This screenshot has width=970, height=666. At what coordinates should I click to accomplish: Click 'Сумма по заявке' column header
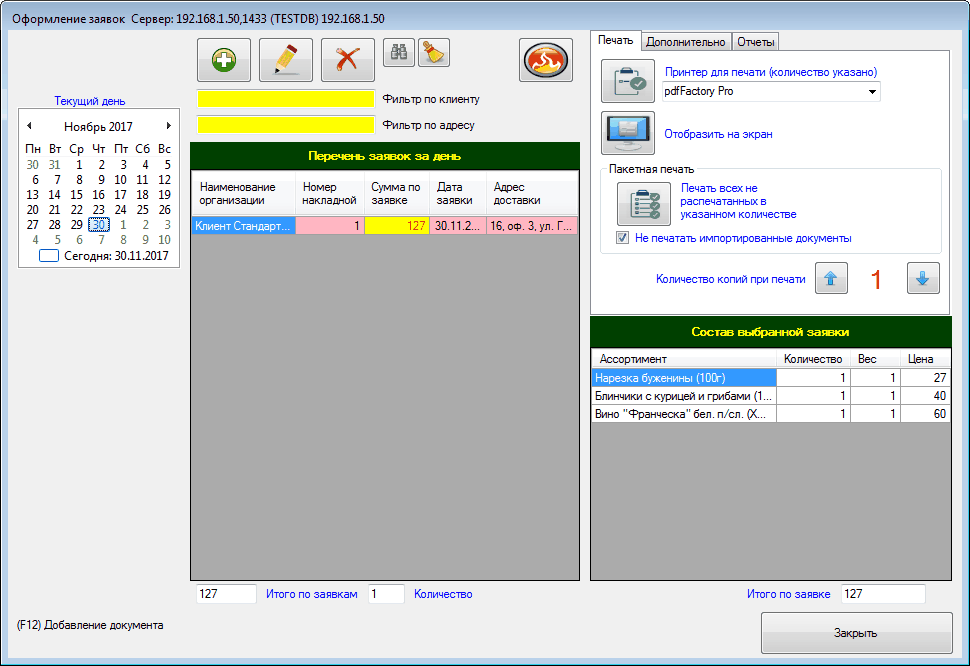[397, 194]
